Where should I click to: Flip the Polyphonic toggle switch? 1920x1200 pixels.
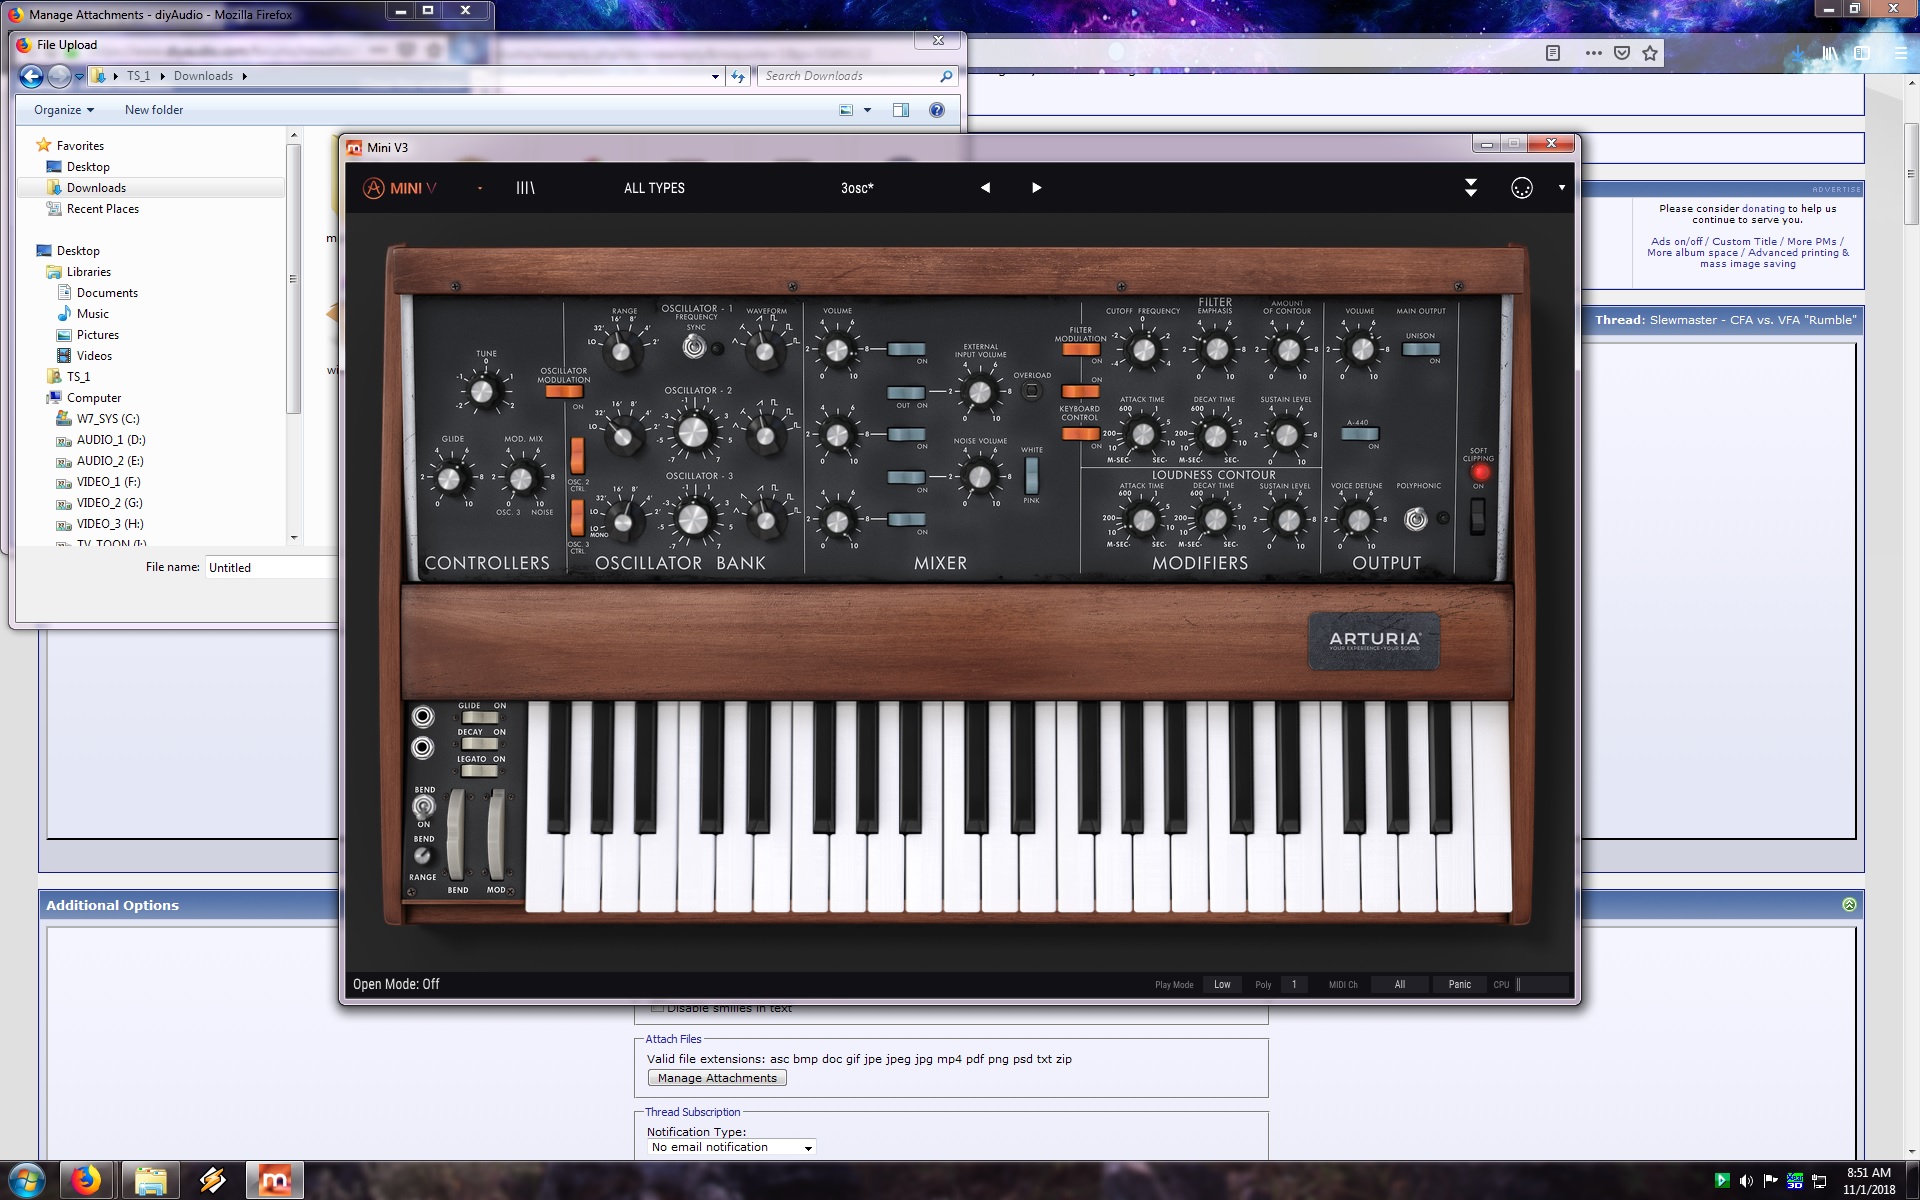point(1416,519)
